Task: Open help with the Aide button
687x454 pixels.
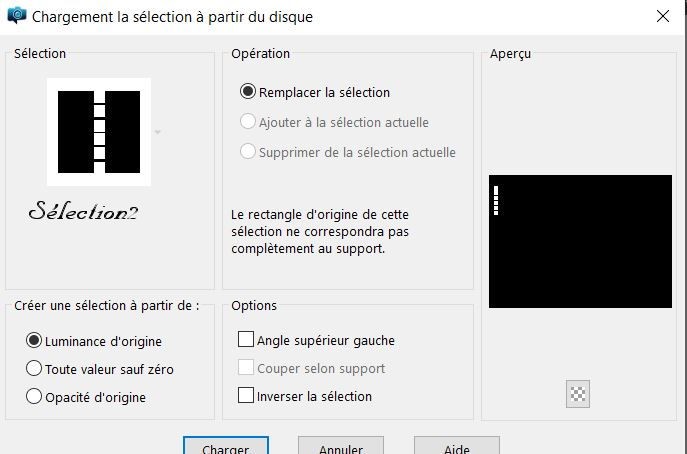Action: 456,447
